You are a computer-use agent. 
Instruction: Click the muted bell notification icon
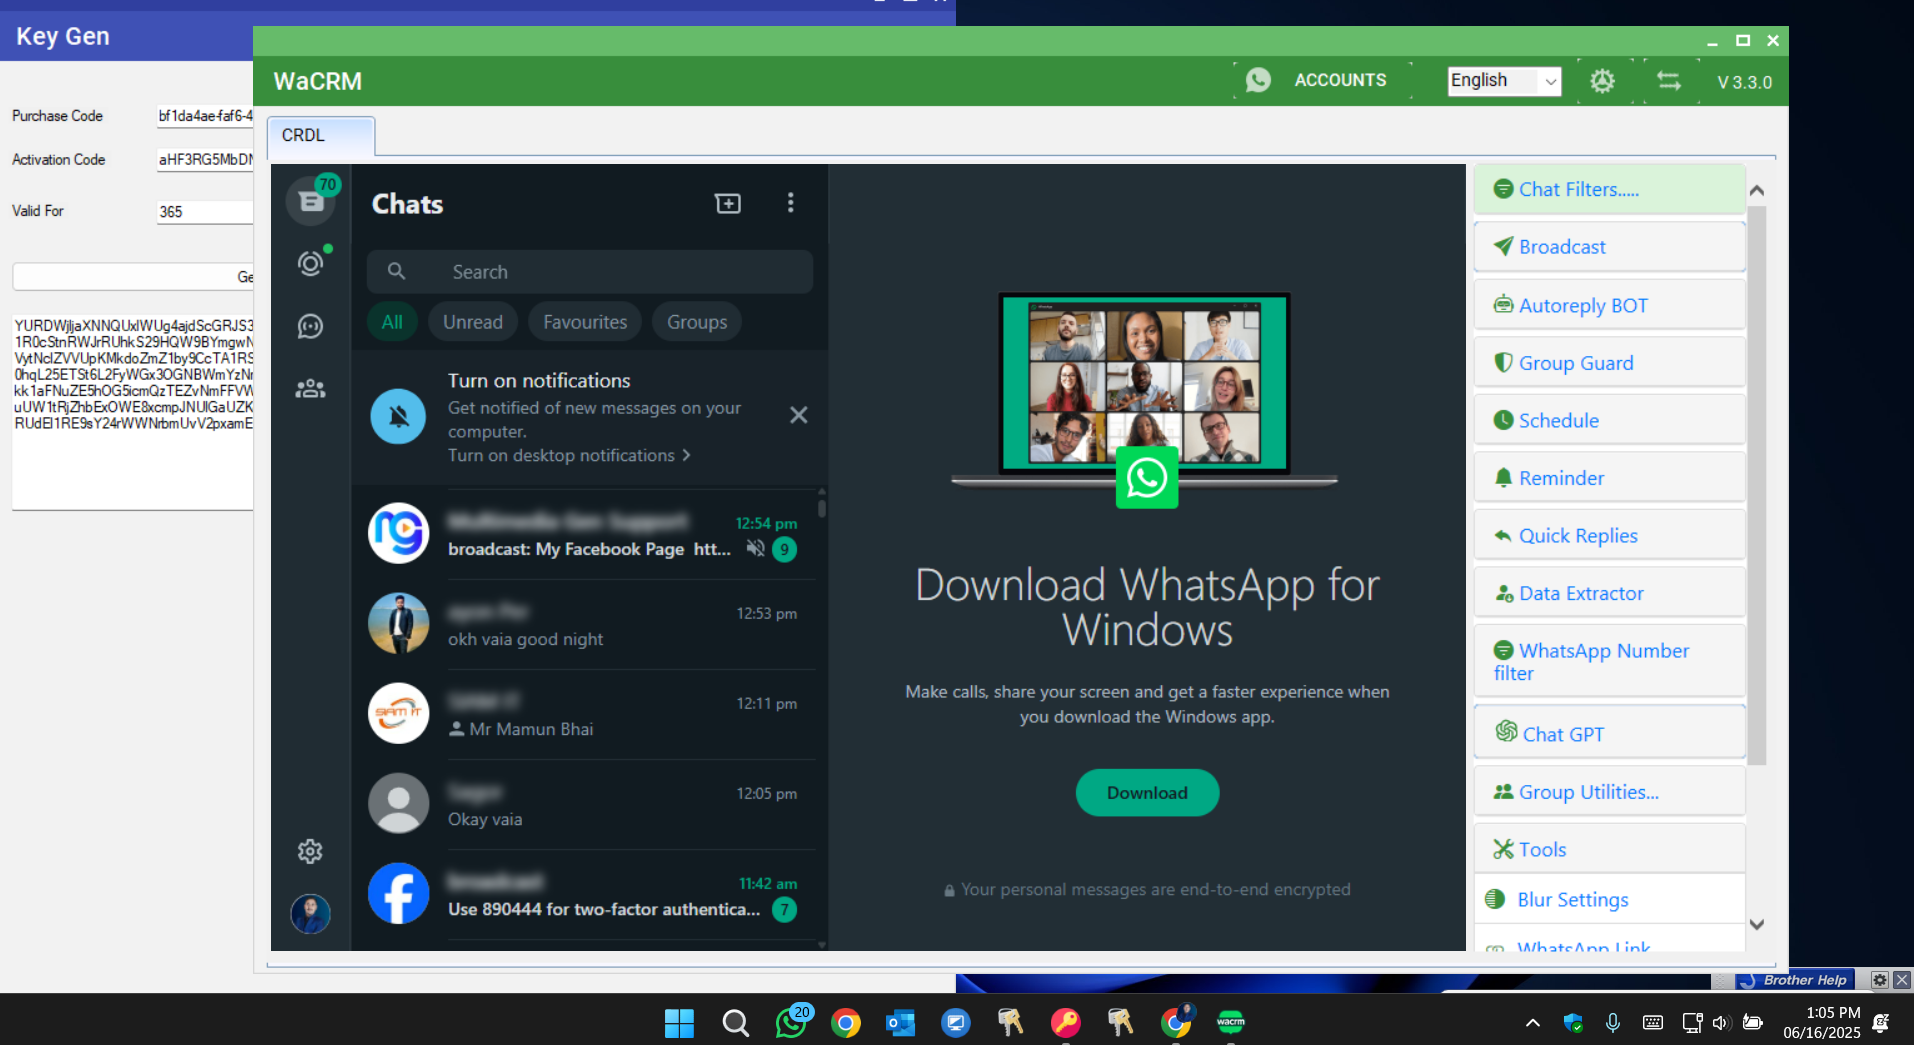(398, 417)
